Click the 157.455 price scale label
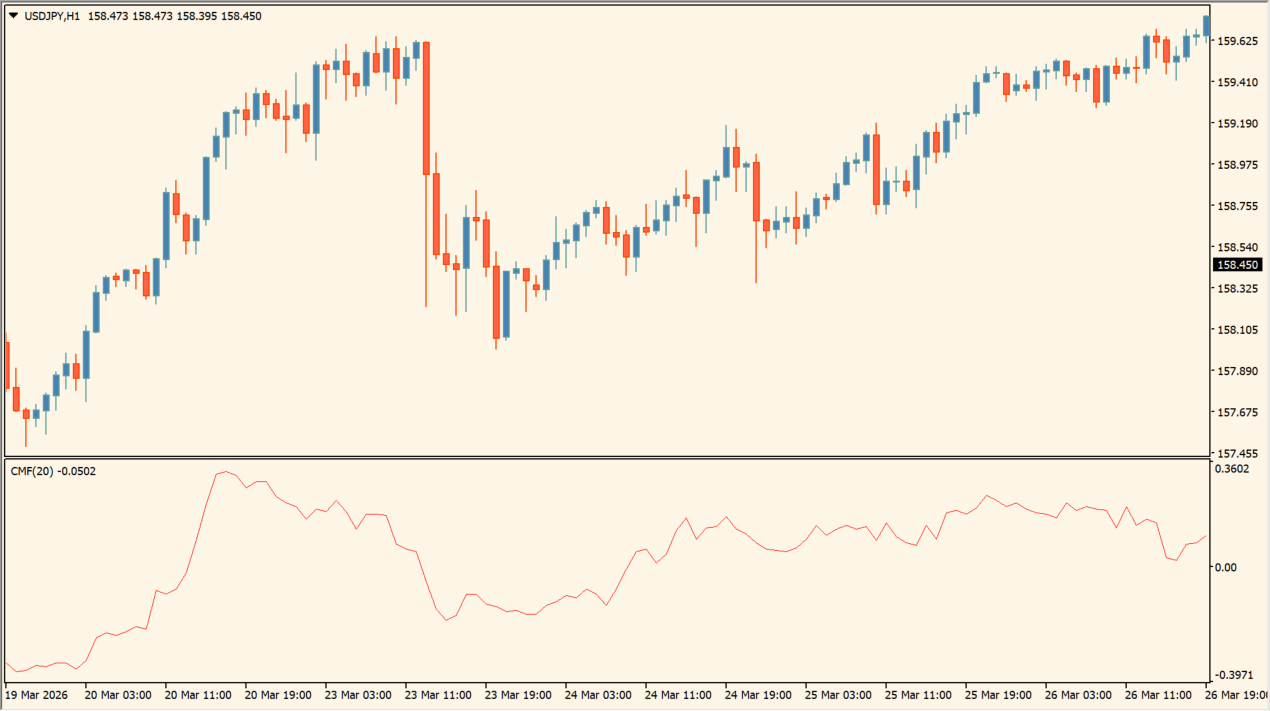Viewport: 1270px width, 711px height. tap(1236, 453)
